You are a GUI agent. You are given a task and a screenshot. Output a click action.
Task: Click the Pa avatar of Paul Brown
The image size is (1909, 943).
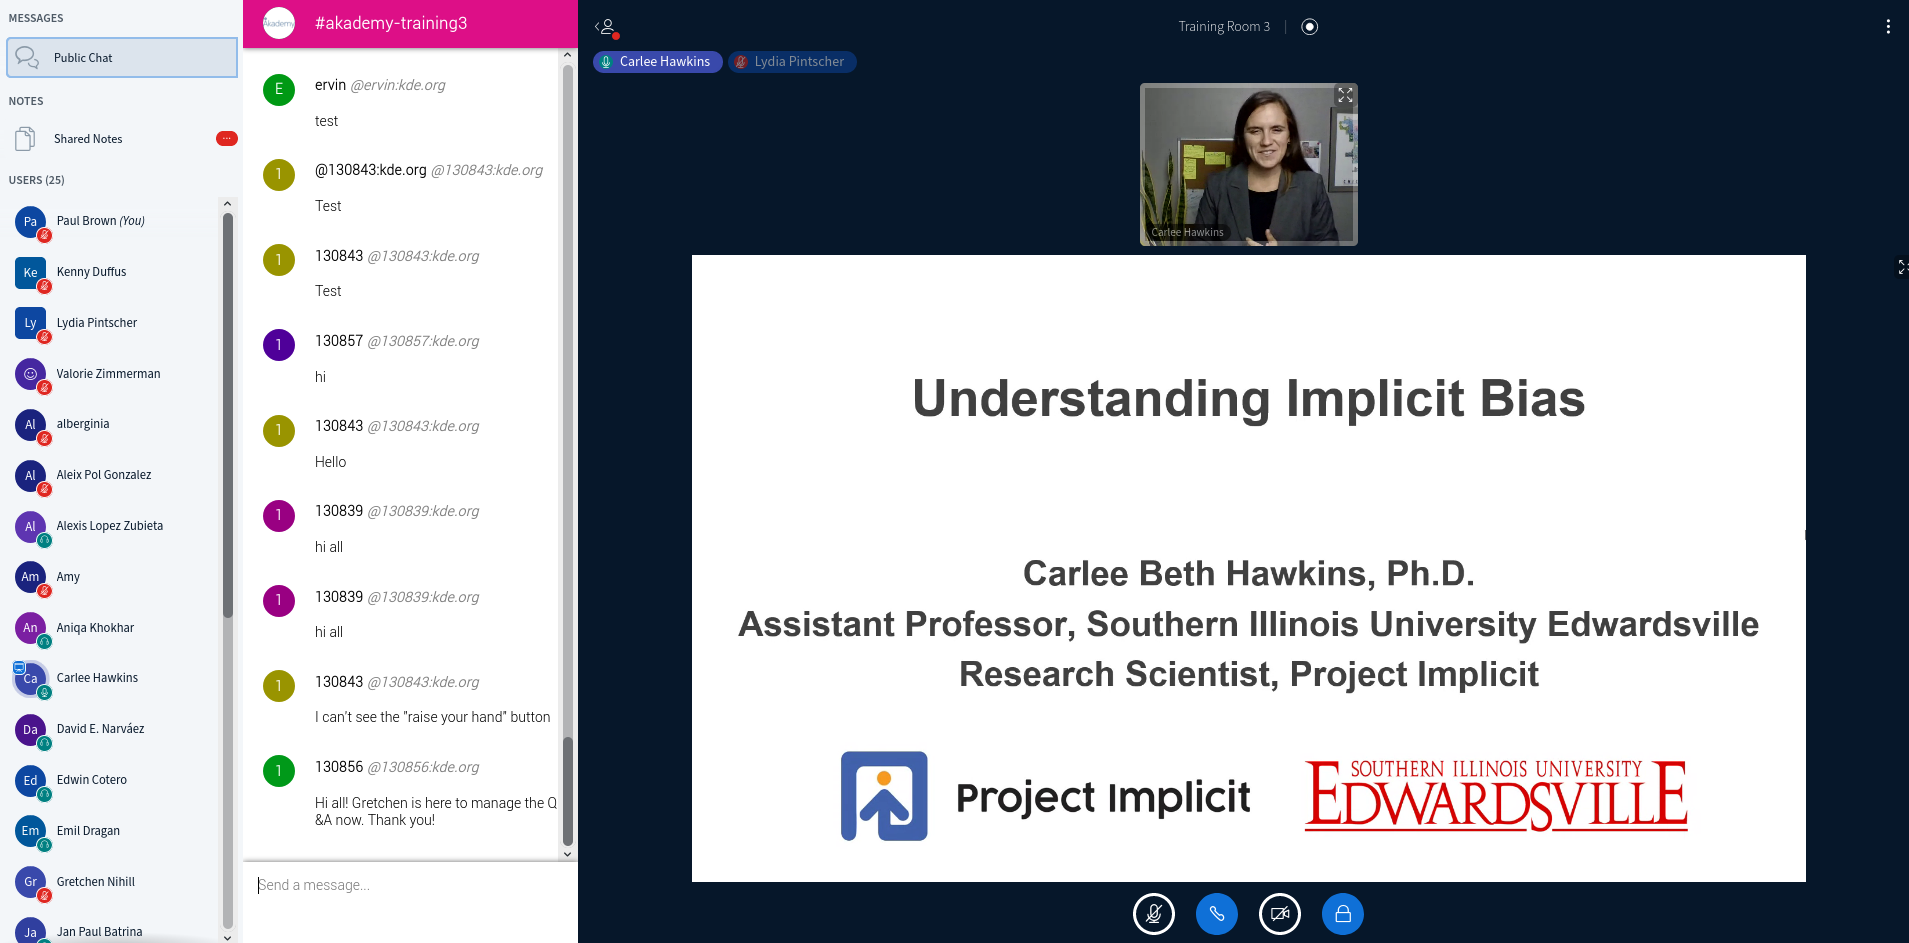(x=31, y=221)
